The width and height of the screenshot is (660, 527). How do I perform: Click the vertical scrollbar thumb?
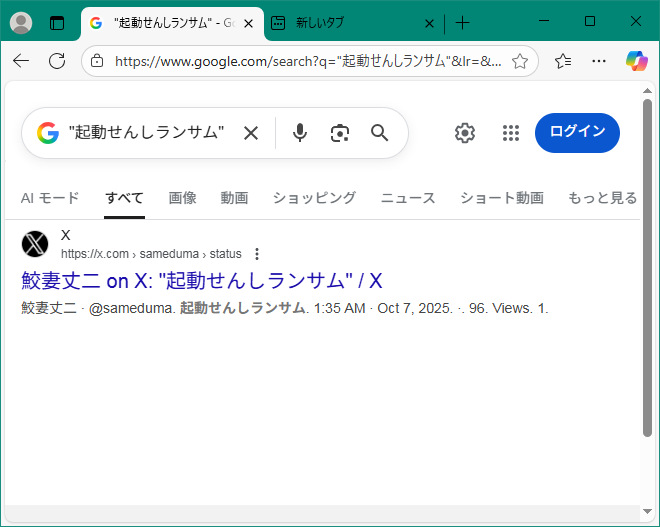point(647,268)
